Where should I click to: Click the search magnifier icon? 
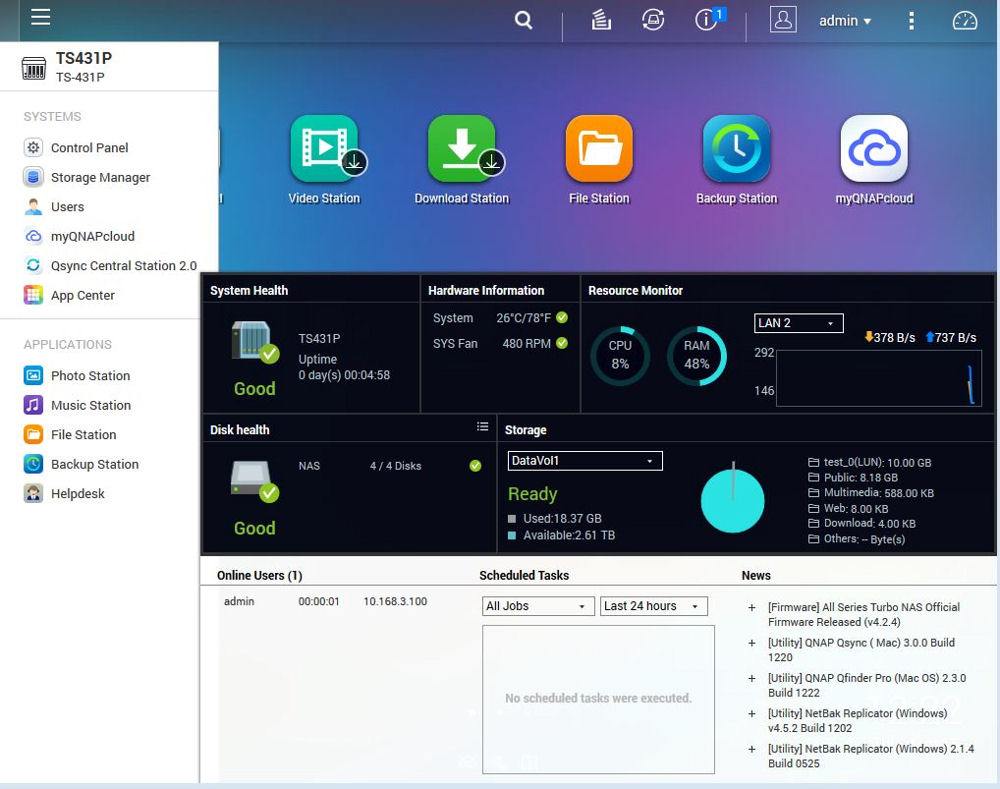click(x=524, y=20)
